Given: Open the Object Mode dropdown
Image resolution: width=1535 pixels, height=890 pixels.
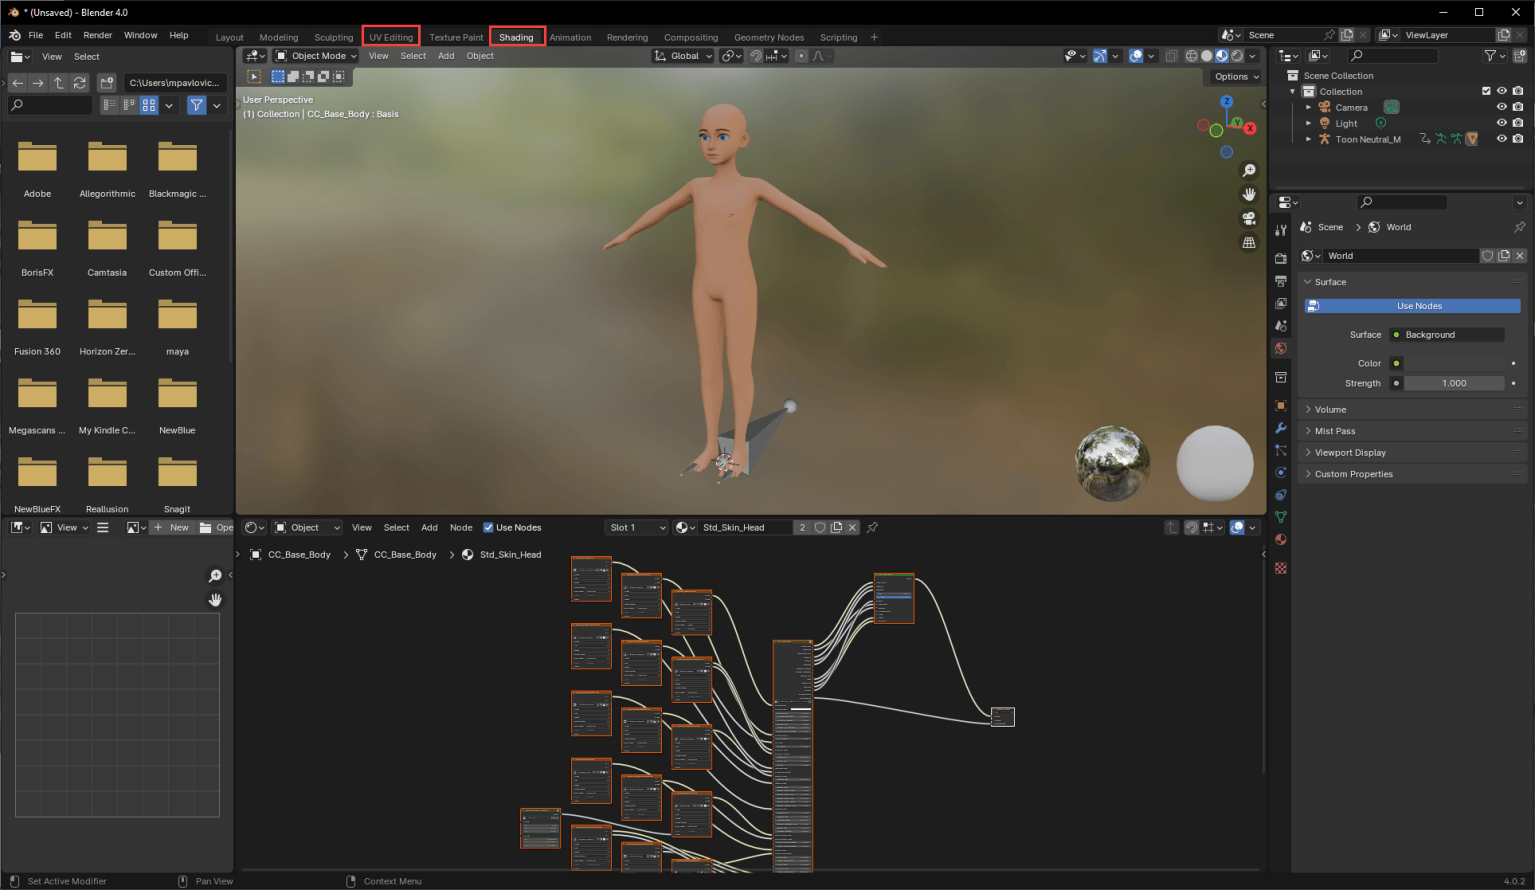Looking at the screenshot, I should pyautogui.click(x=316, y=56).
